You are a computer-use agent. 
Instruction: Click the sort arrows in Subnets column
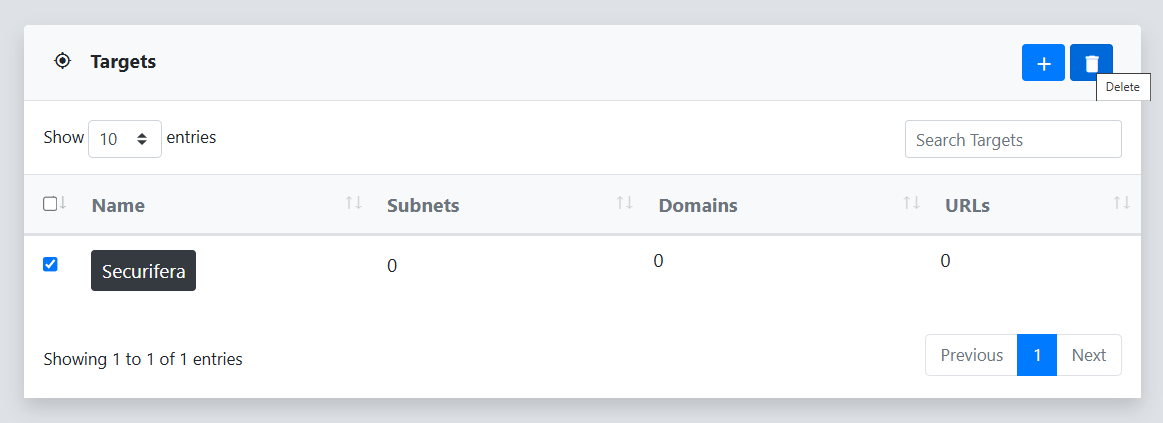pyautogui.click(x=625, y=203)
